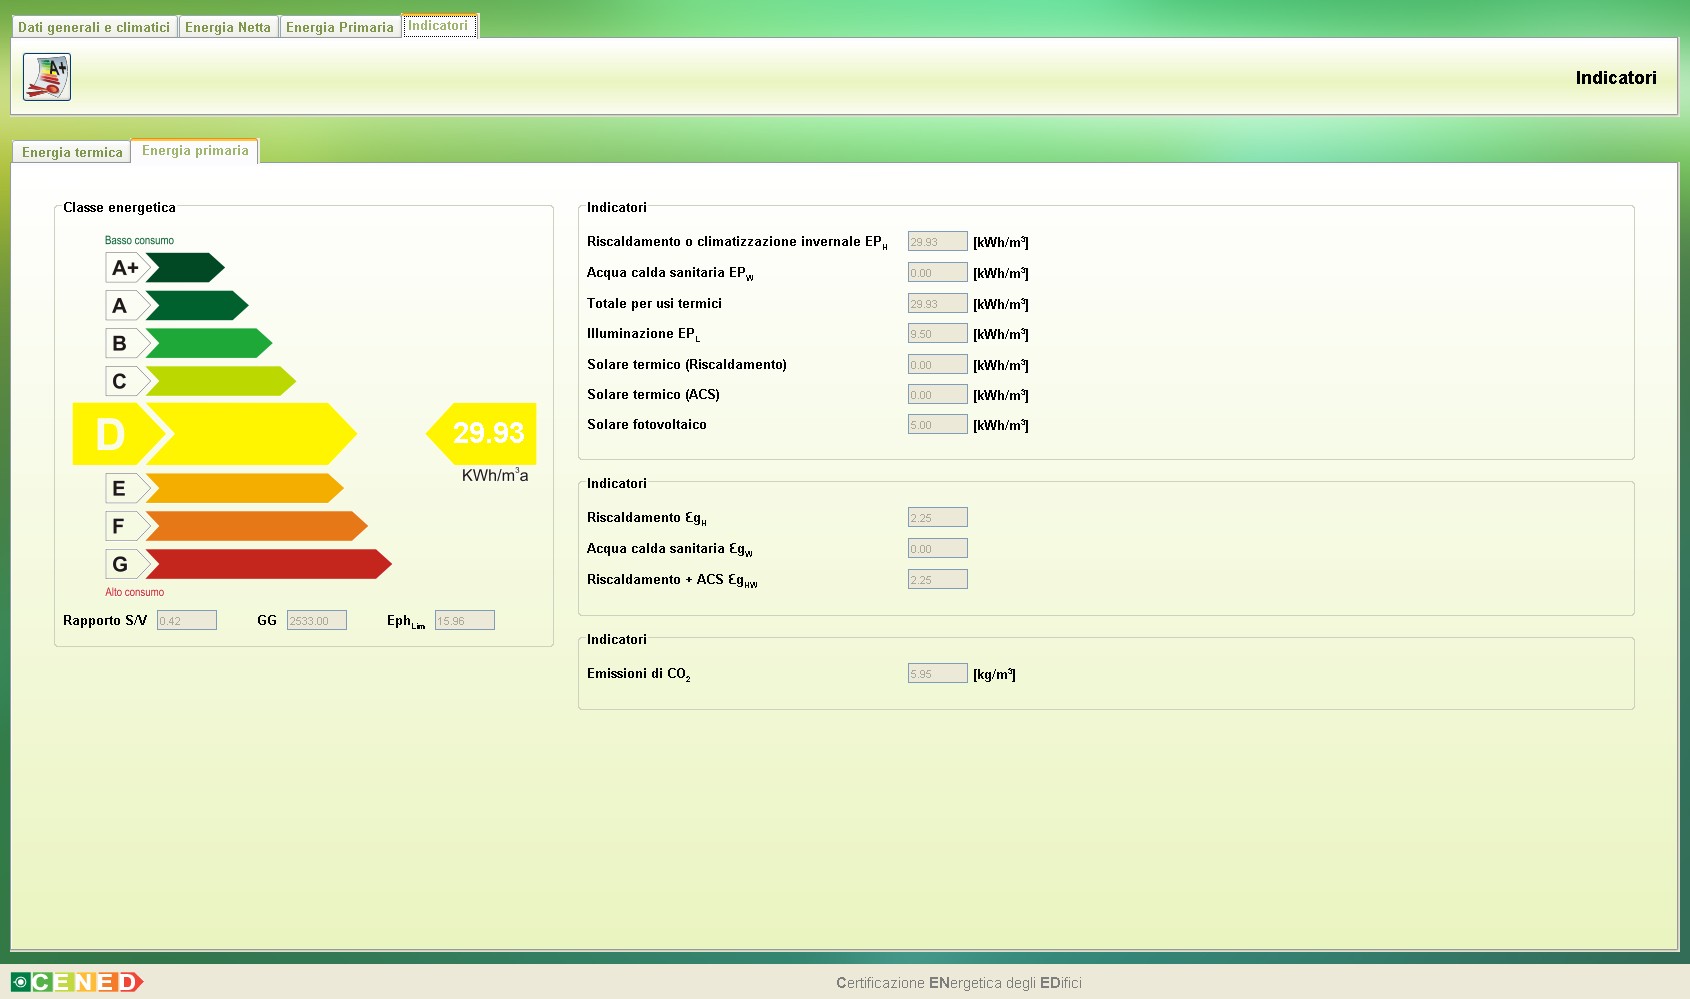Viewport: 1690px width, 999px height.
Task: Click the B energy class label
Action: tap(120, 344)
